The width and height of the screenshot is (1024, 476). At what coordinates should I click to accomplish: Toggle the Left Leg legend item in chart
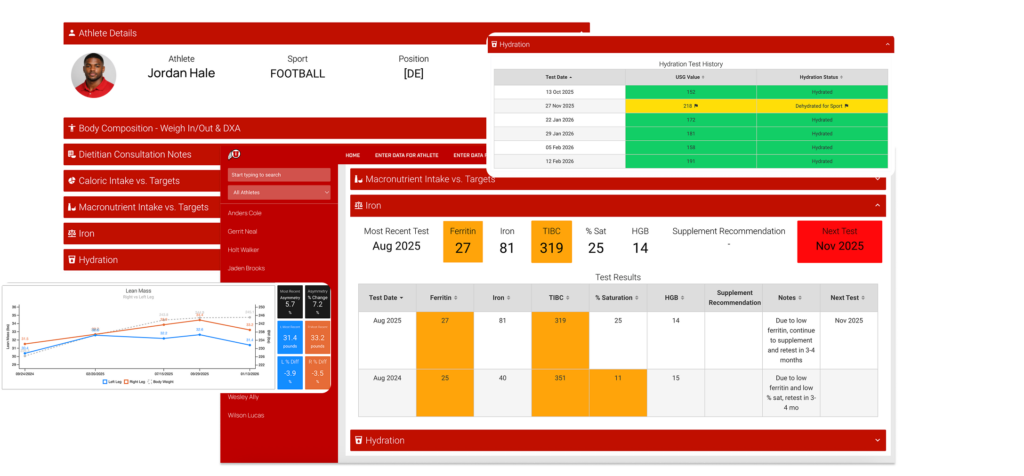click(x=115, y=381)
